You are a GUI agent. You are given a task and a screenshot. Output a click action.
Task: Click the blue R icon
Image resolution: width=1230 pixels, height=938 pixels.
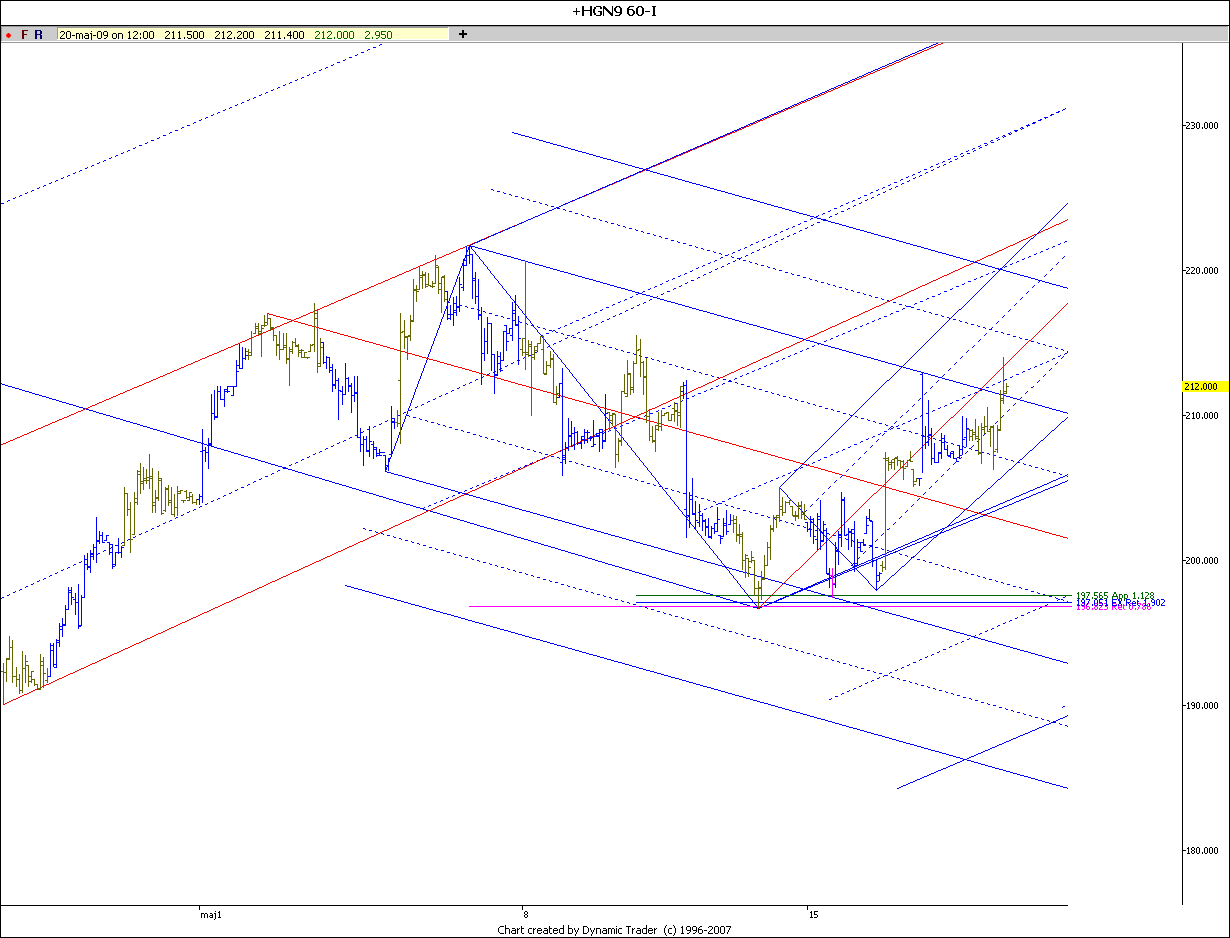point(39,34)
